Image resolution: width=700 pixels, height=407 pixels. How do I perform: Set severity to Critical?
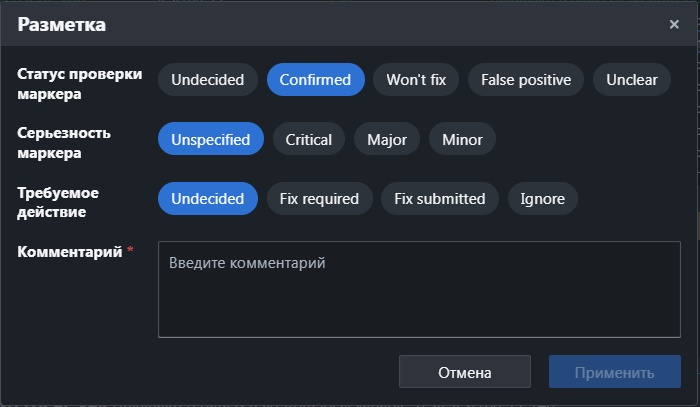(x=308, y=139)
